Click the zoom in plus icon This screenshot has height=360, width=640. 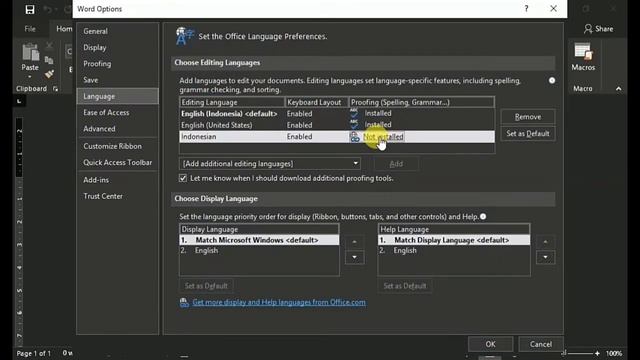click(x=597, y=353)
